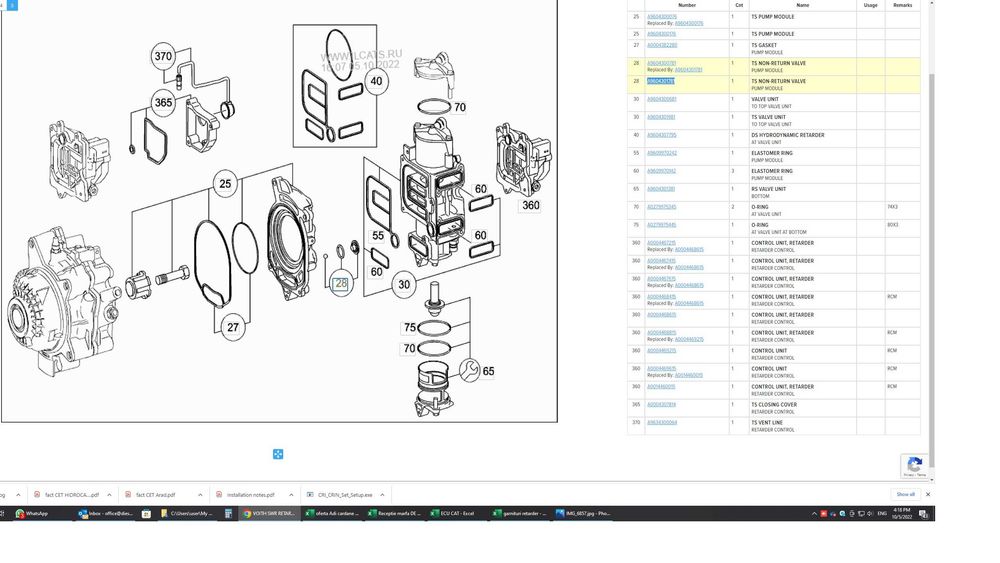This screenshot has width=1000, height=563.
Task: Expand options for CRI_CRIN_Set_Setup.exe download
Action: pyautogui.click(x=382, y=495)
